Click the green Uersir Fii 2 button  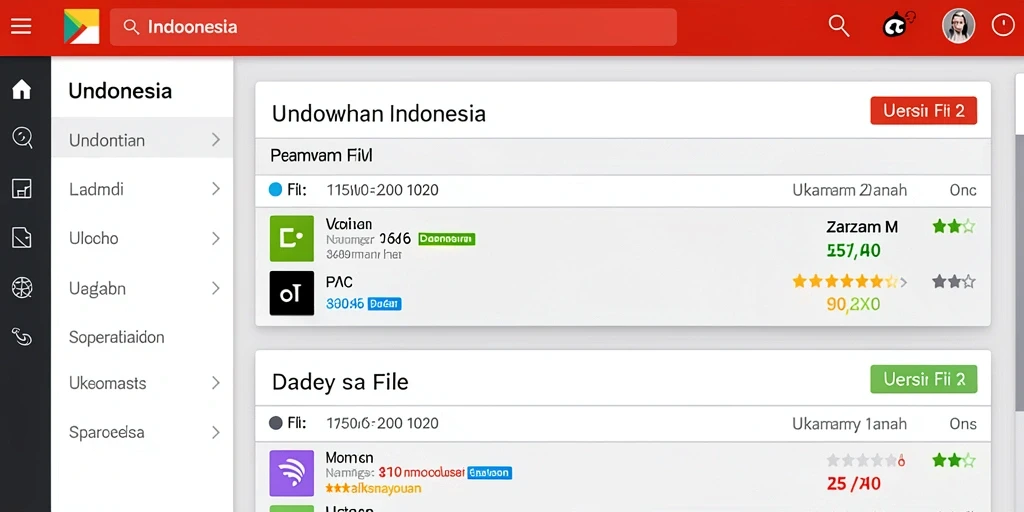pos(923,379)
